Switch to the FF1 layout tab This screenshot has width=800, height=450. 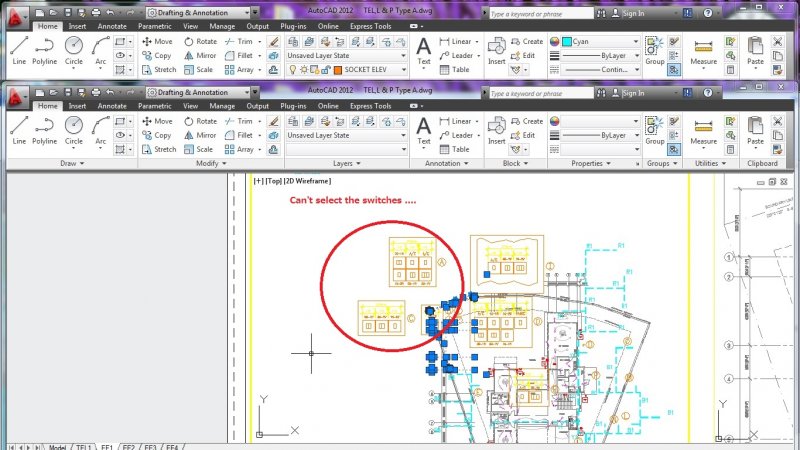tap(108, 446)
